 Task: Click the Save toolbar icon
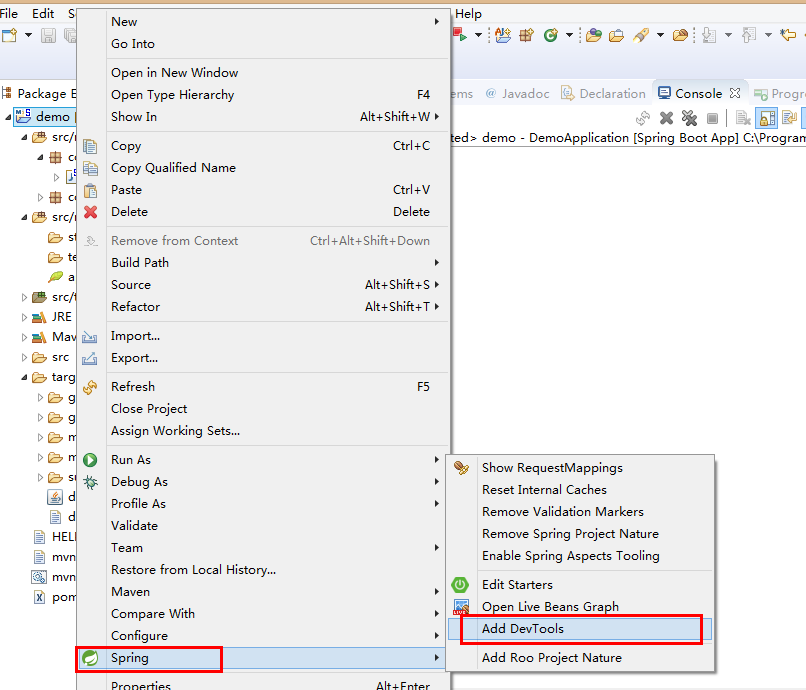click(48, 35)
